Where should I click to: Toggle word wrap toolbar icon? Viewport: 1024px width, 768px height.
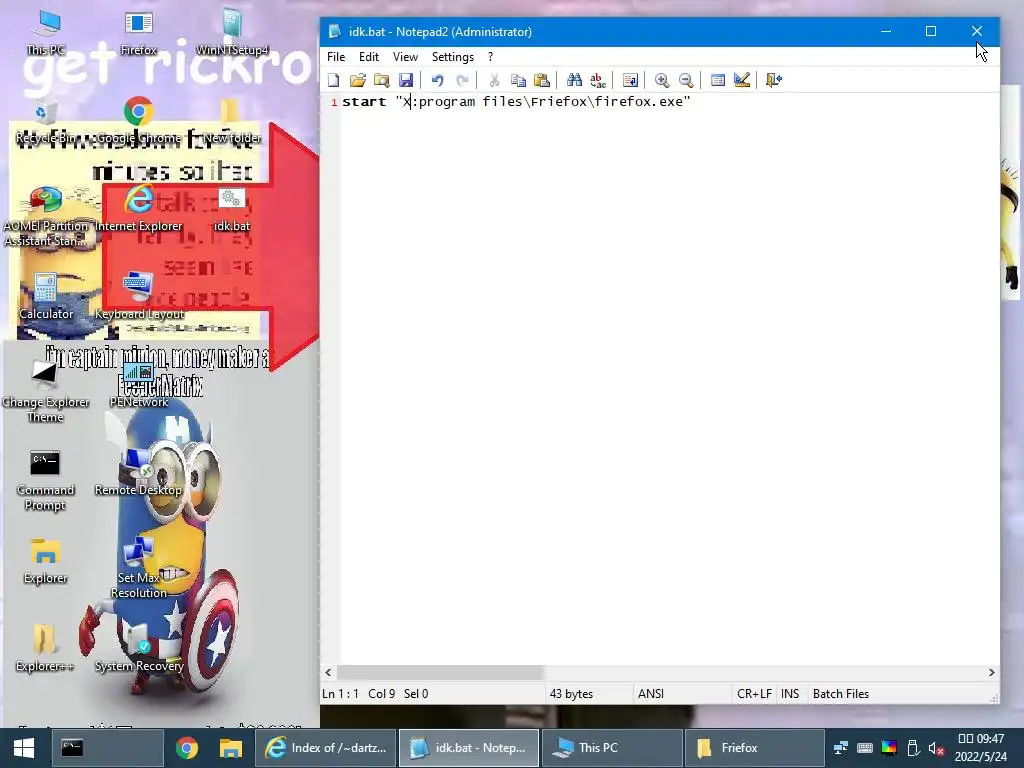coord(630,80)
